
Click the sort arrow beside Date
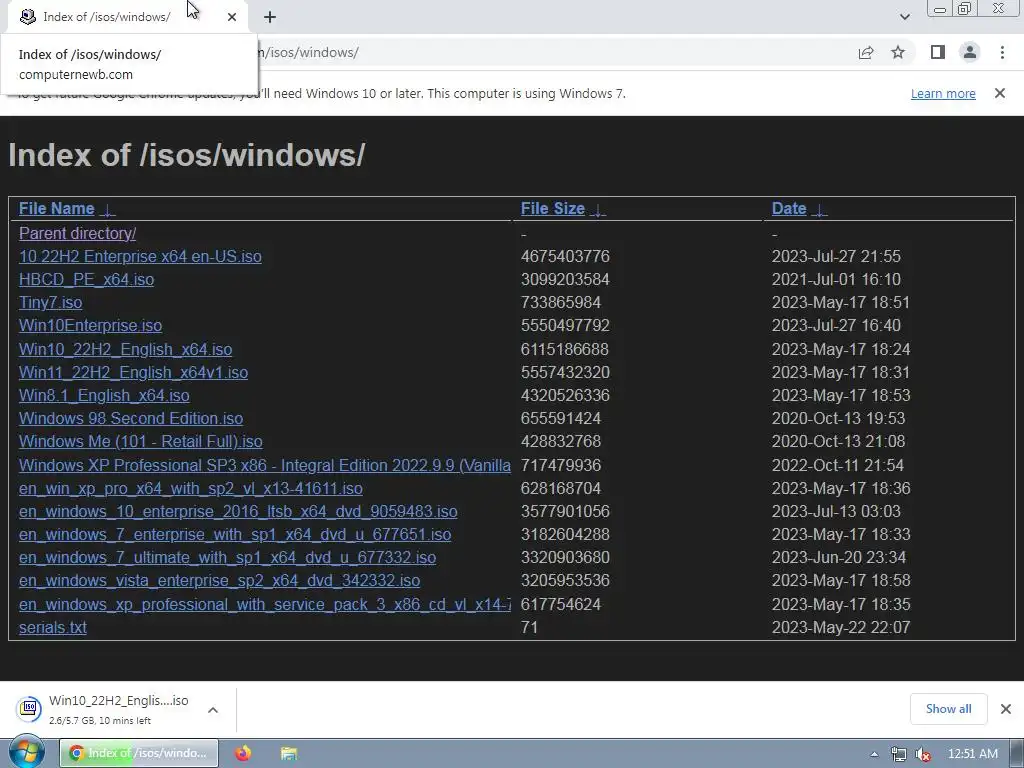[x=819, y=210]
